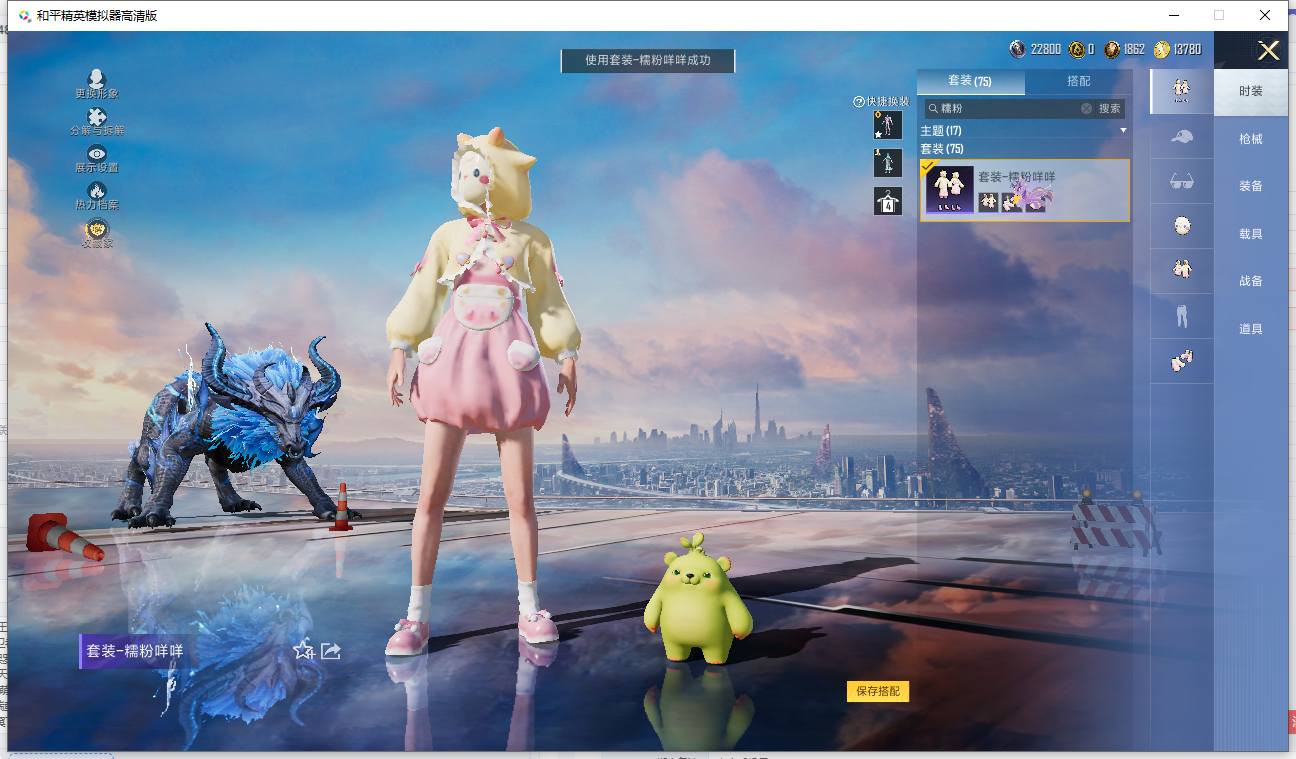This screenshot has width=1296, height=759.
Task: Click the favorite star icon beside outfit name
Action: [303, 650]
